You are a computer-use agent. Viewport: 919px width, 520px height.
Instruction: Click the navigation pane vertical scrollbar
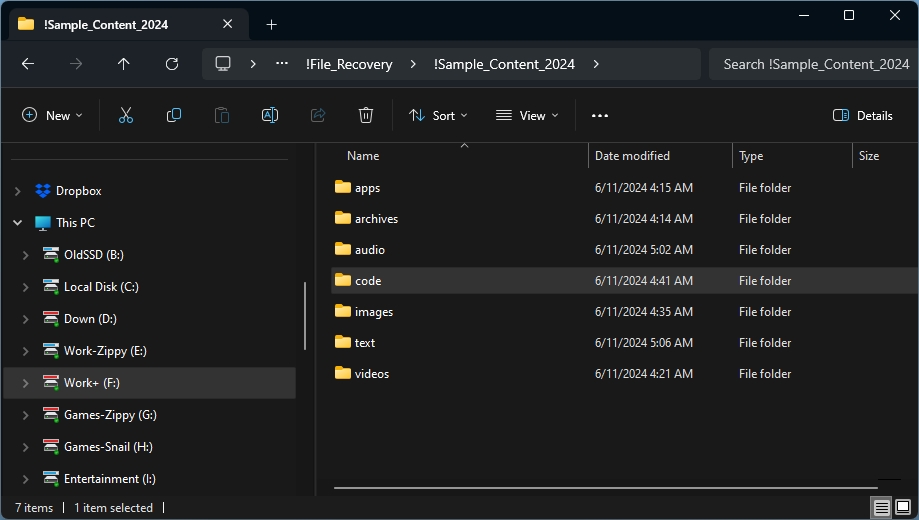tap(305, 316)
